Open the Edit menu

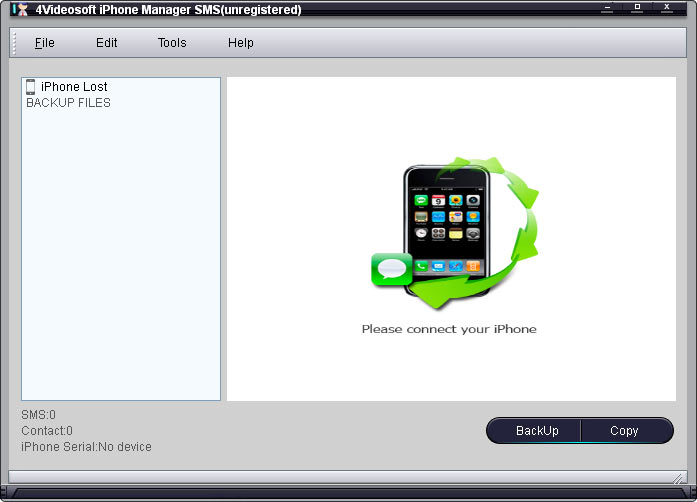(x=107, y=43)
